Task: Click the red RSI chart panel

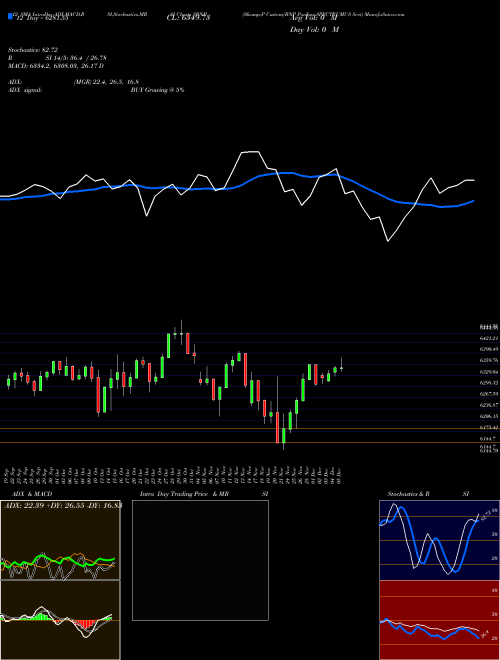Action: pos(439,620)
